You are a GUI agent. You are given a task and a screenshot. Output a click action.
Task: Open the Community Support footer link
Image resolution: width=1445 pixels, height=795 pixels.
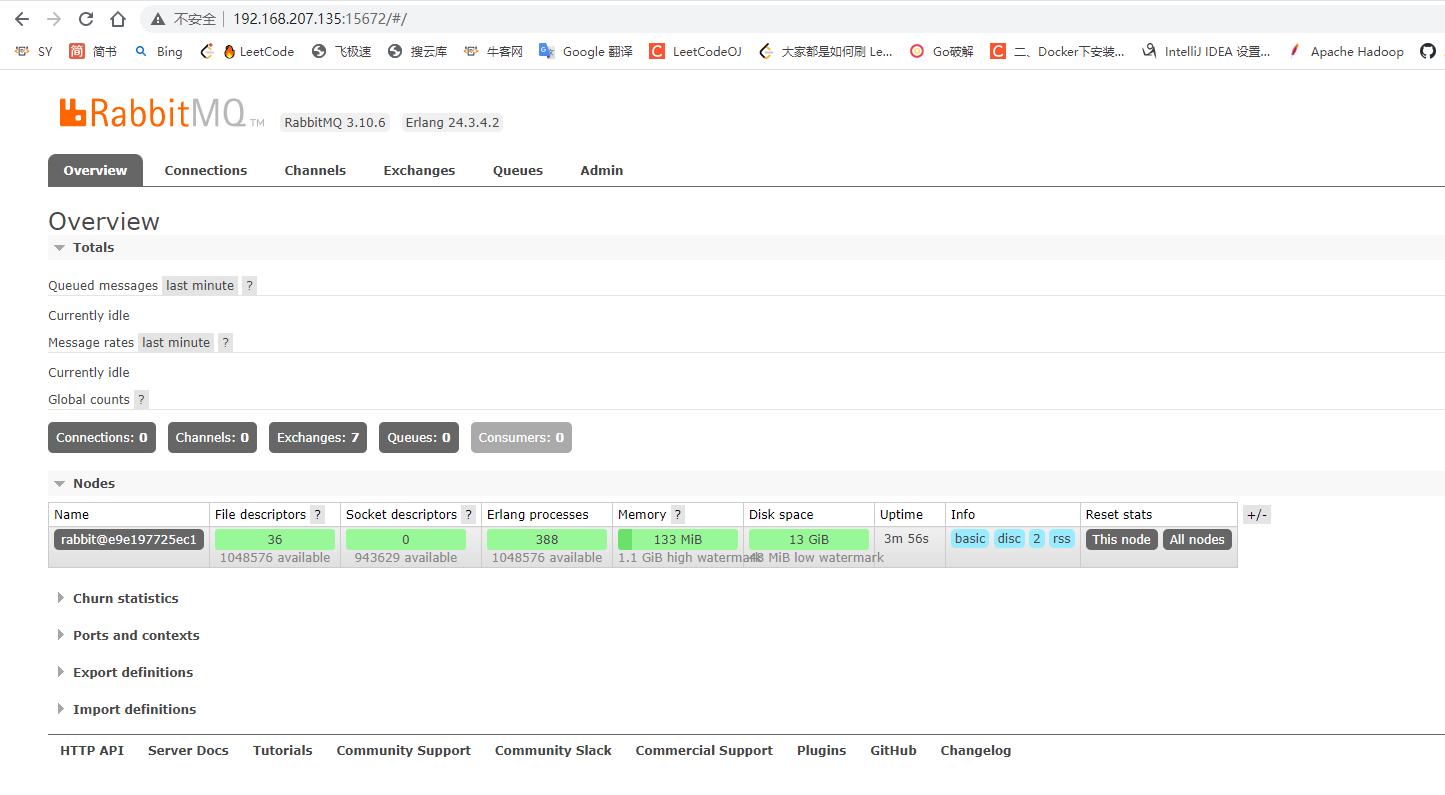pos(404,750)
